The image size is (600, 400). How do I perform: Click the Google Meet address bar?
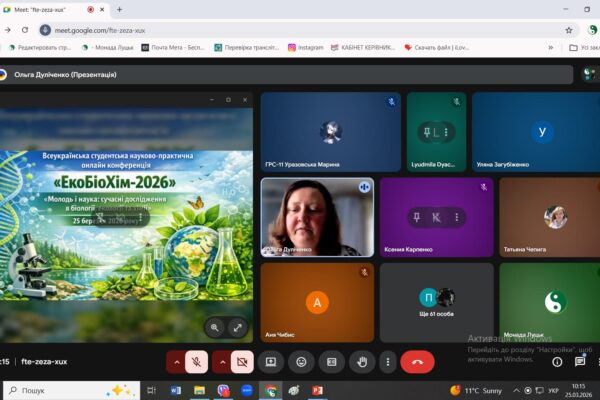click(300, 30)
